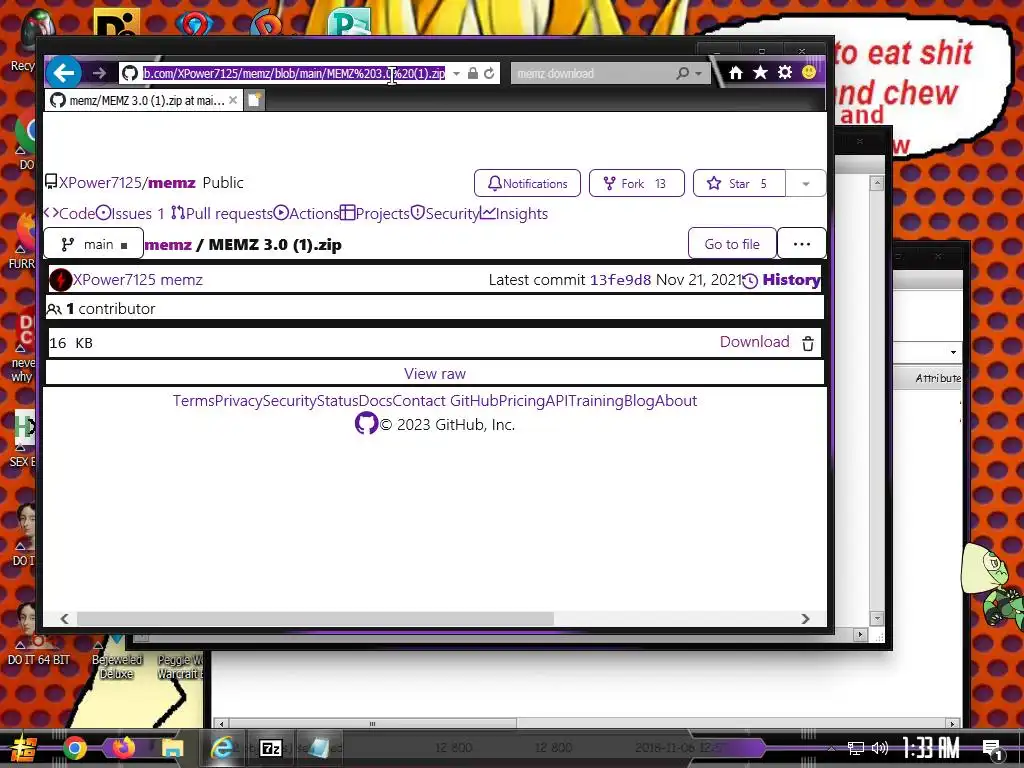Click the 1:33 AM clock
1024x768 pixels.
931,748
